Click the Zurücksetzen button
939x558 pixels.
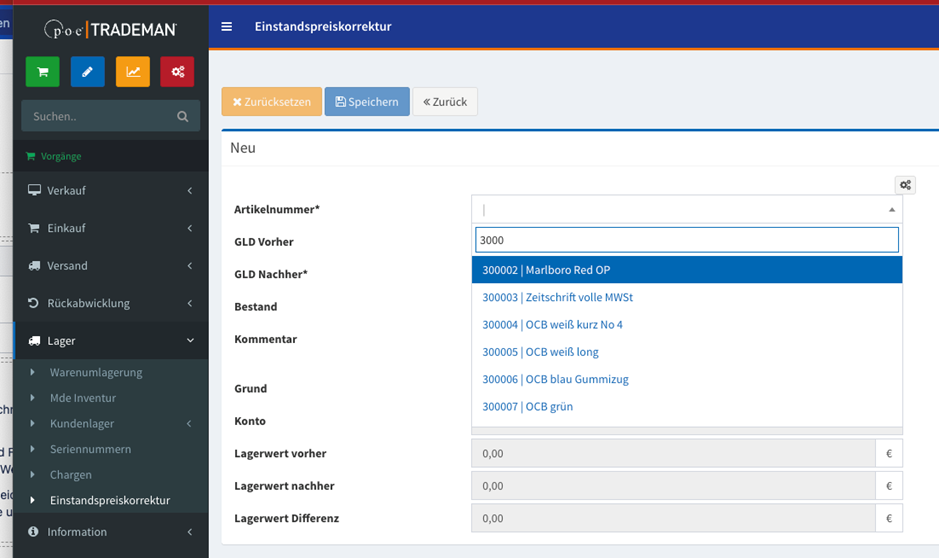[272, 102]
